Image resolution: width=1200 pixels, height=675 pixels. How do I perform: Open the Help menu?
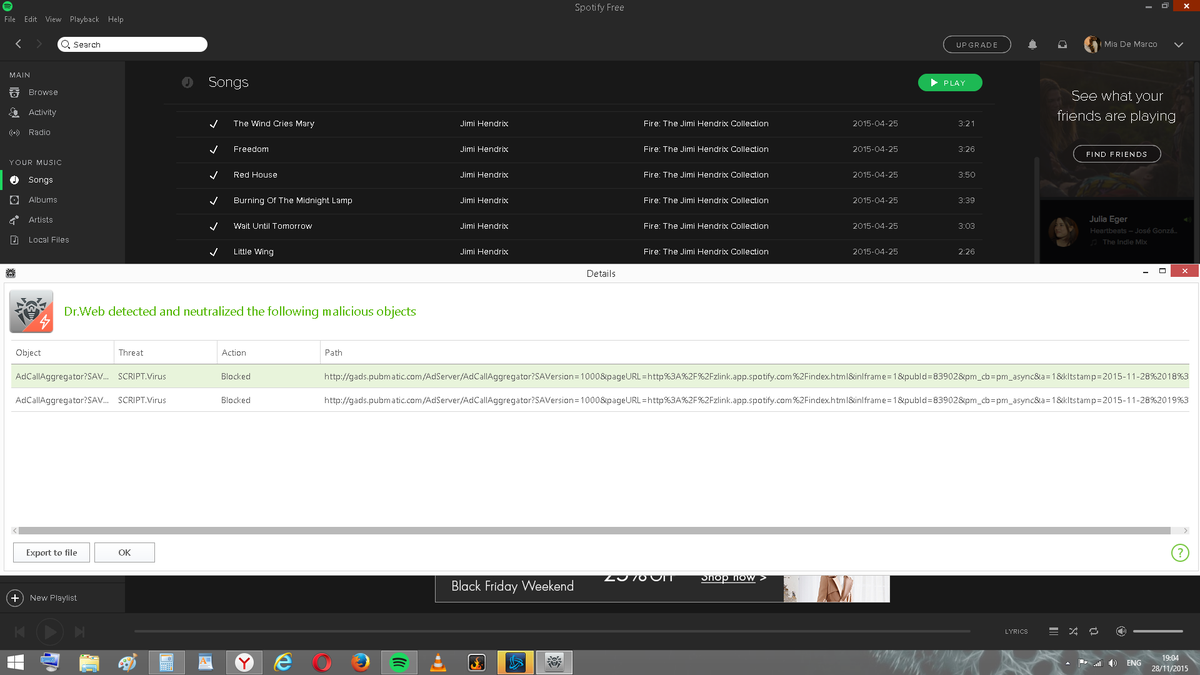(115, 19)
